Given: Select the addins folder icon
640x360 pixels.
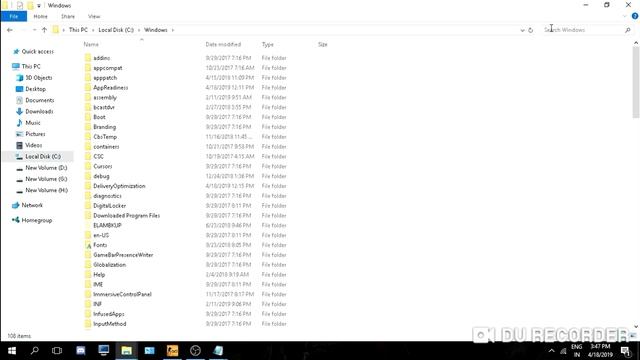Looking at the screenshot, I should coord(88,58).
